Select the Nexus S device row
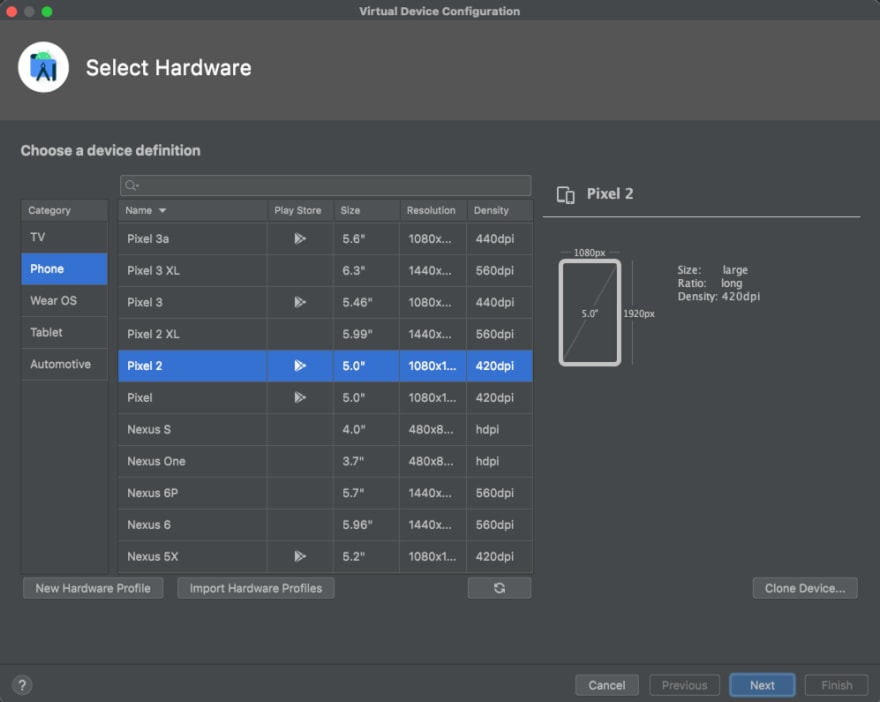 pos(326,429)
